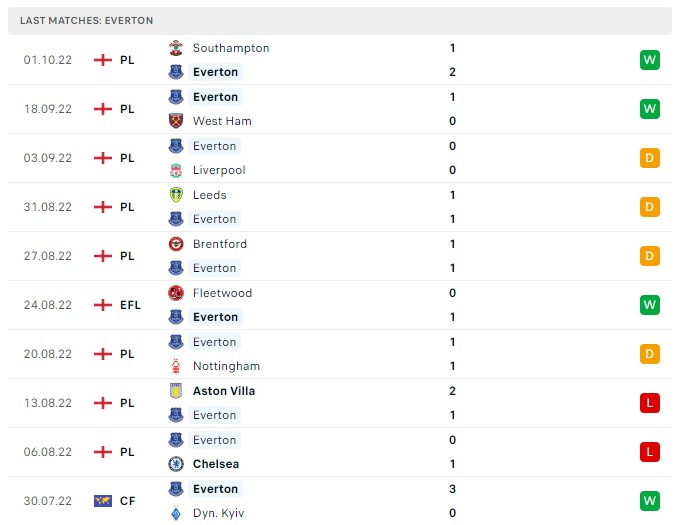Click the Leeds club crest icon
Viewport: 681px width, 525px height.
[x=176, y=195]
